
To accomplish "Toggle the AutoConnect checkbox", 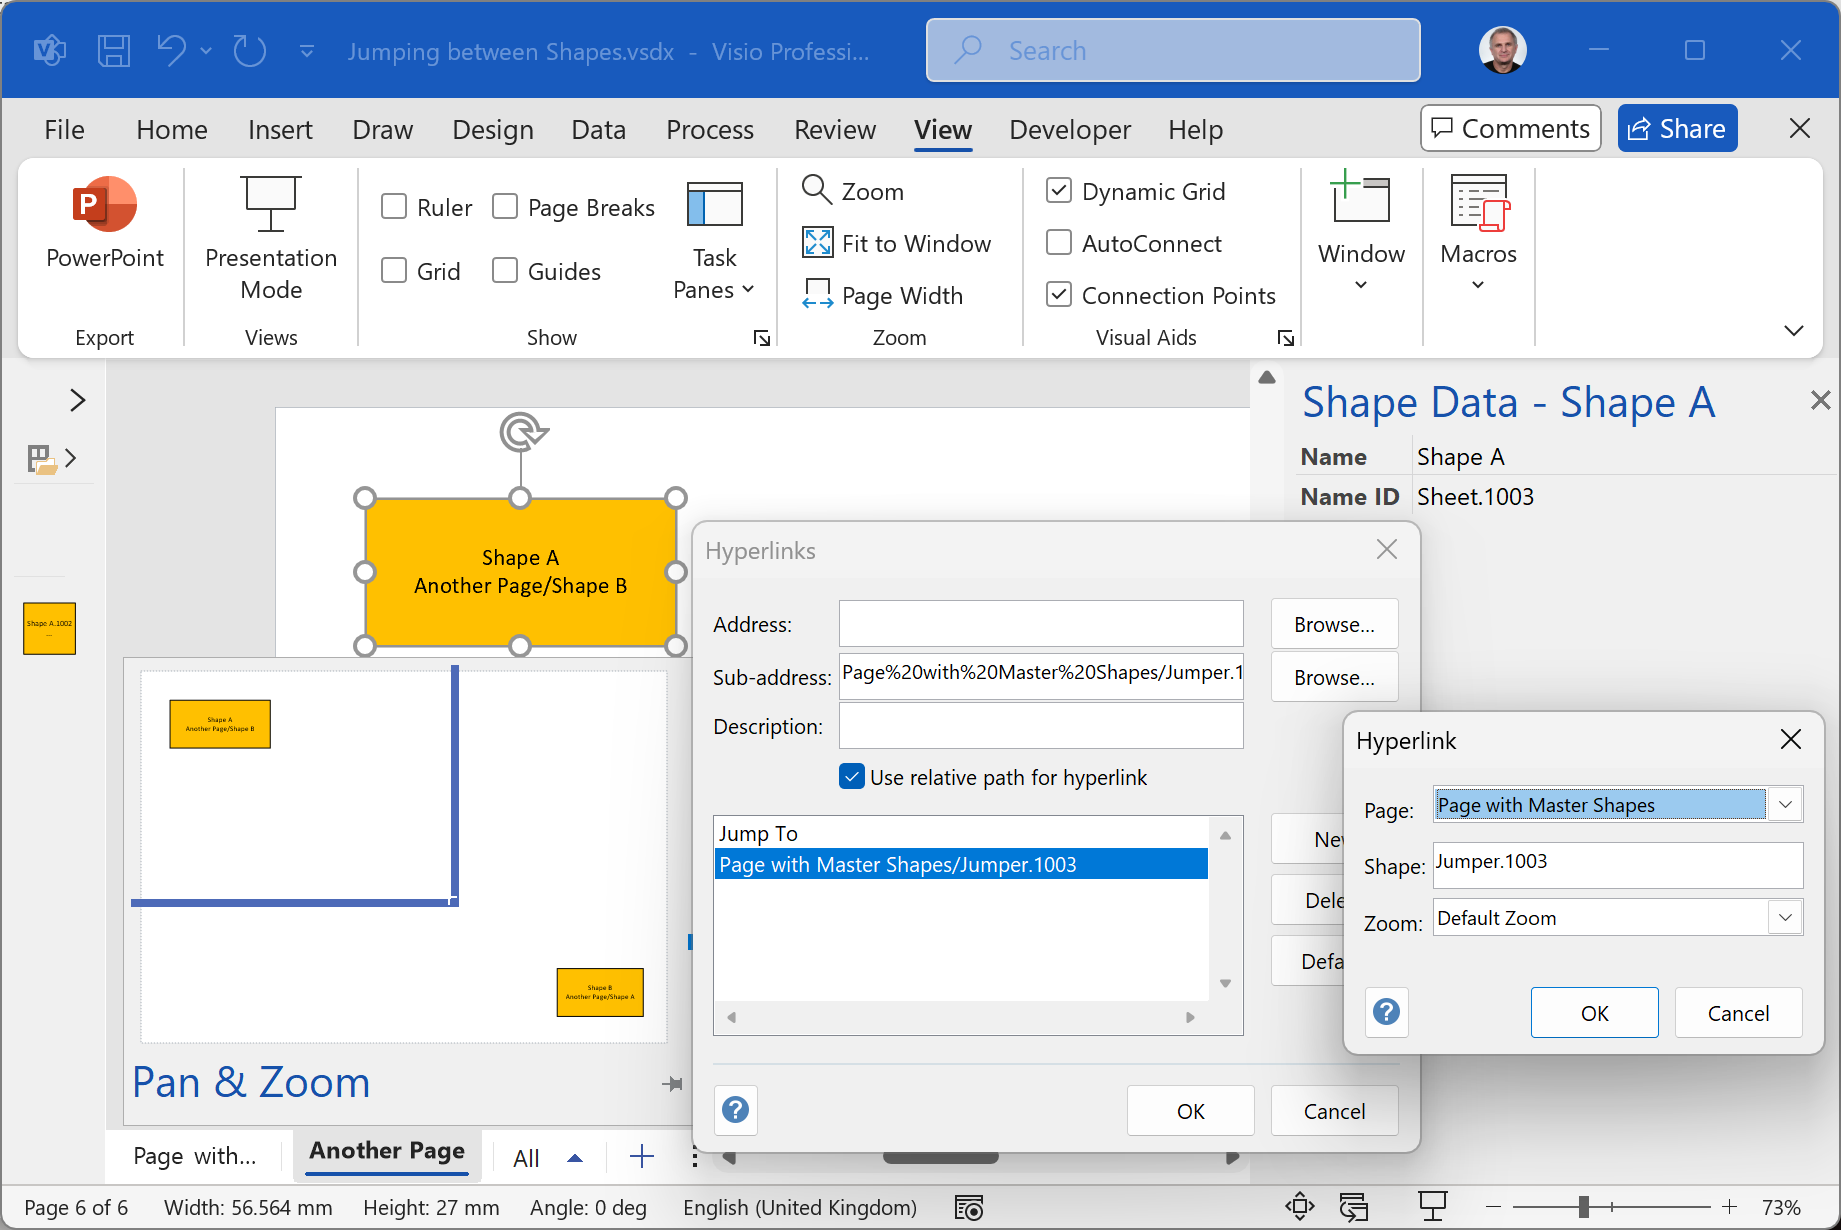I will coord(1058,243).
